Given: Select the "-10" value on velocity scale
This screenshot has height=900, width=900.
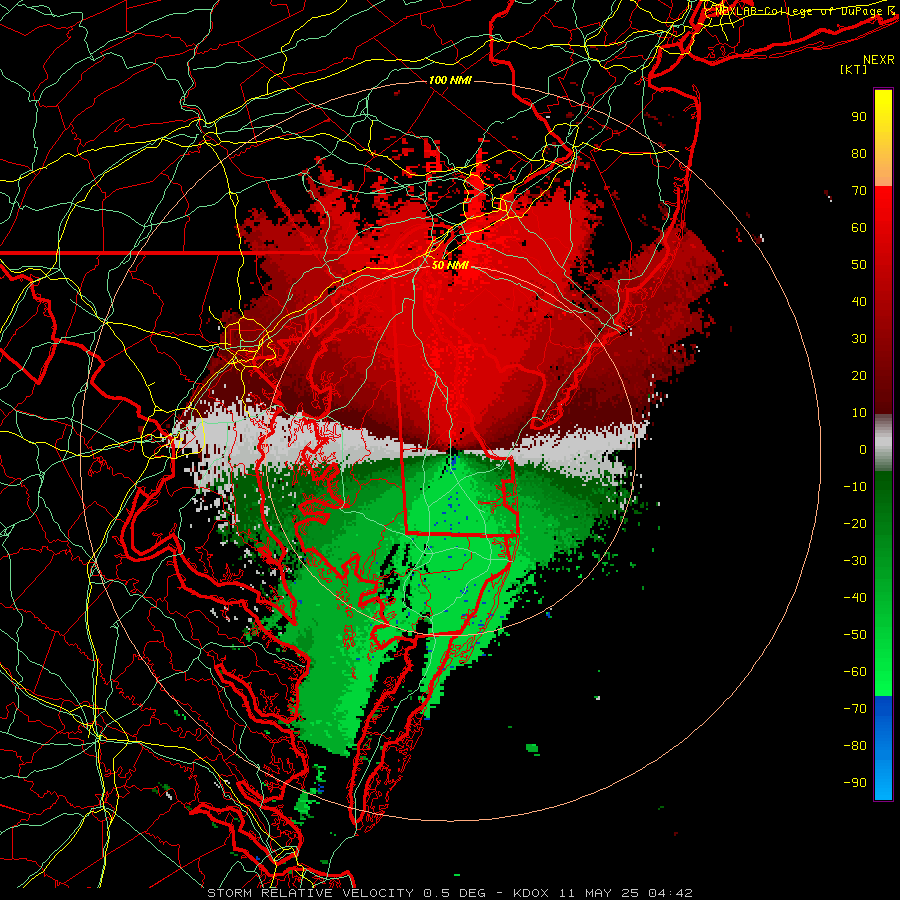Looking at the screenshot, I should pyautogui.click(x=855, y=487).
